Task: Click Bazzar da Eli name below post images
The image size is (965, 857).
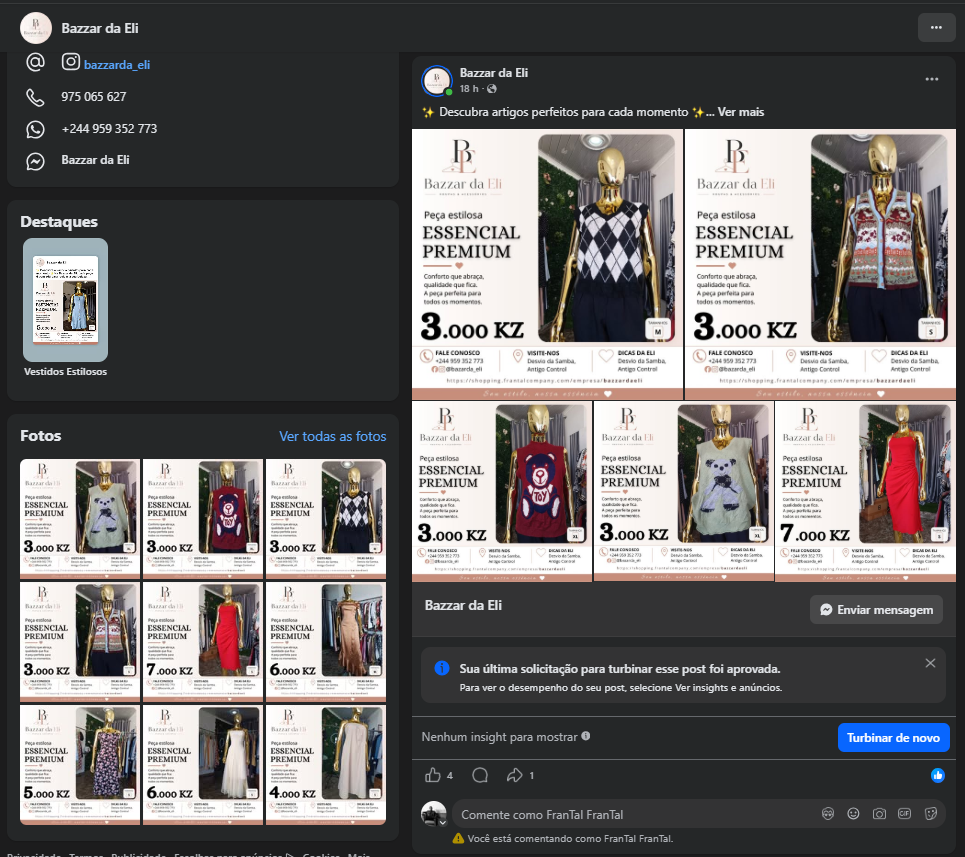Action: [x=463, y=605]
